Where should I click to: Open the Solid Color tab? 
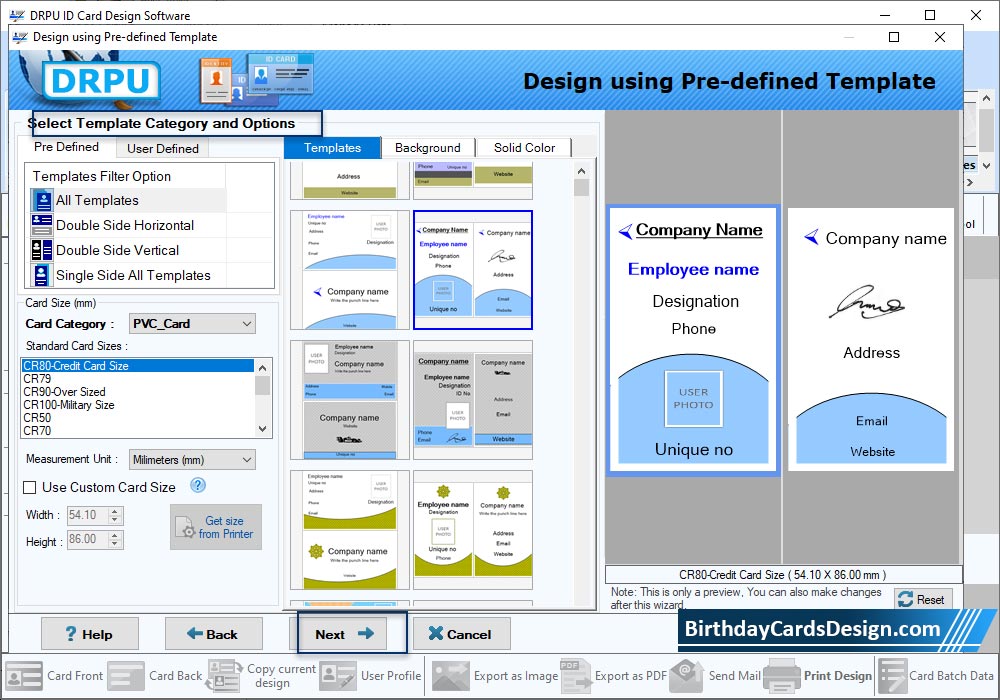524,148
